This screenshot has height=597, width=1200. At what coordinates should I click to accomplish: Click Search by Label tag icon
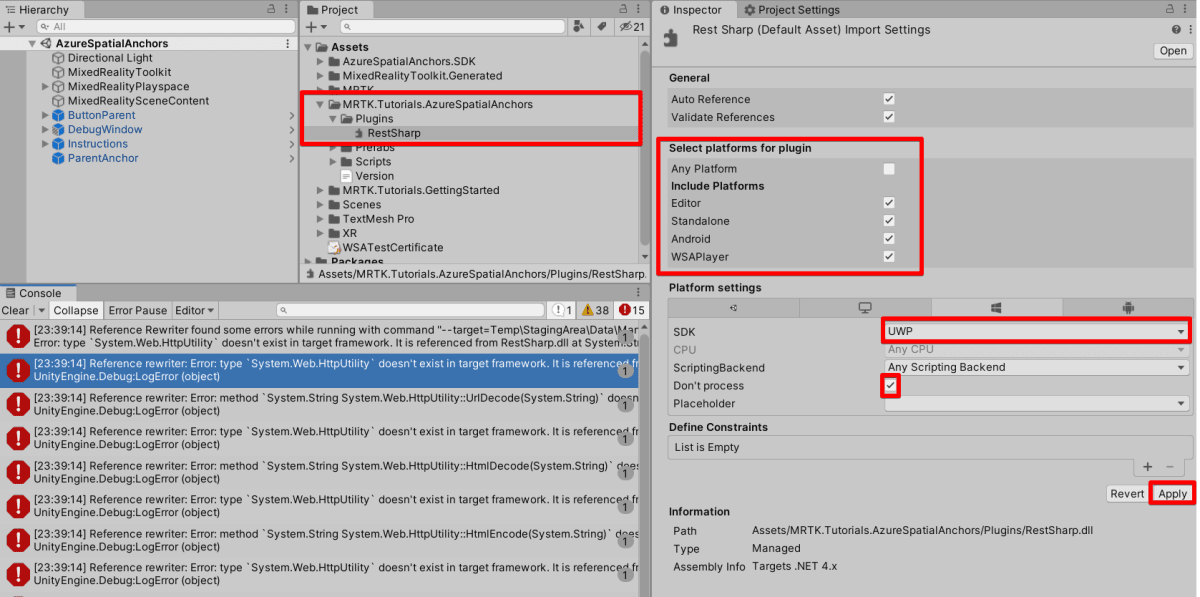(601, 27)
